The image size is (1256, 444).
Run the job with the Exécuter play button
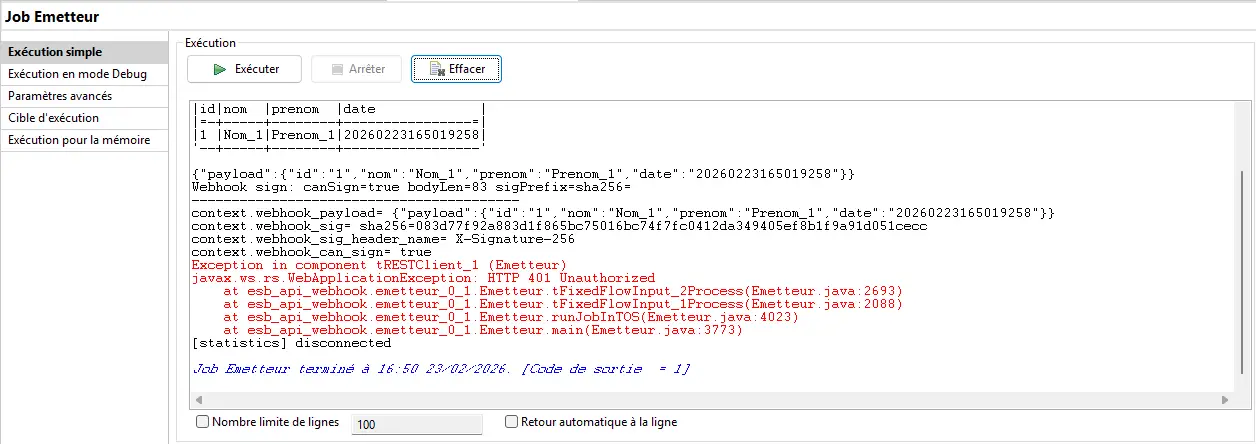(246, 69)
